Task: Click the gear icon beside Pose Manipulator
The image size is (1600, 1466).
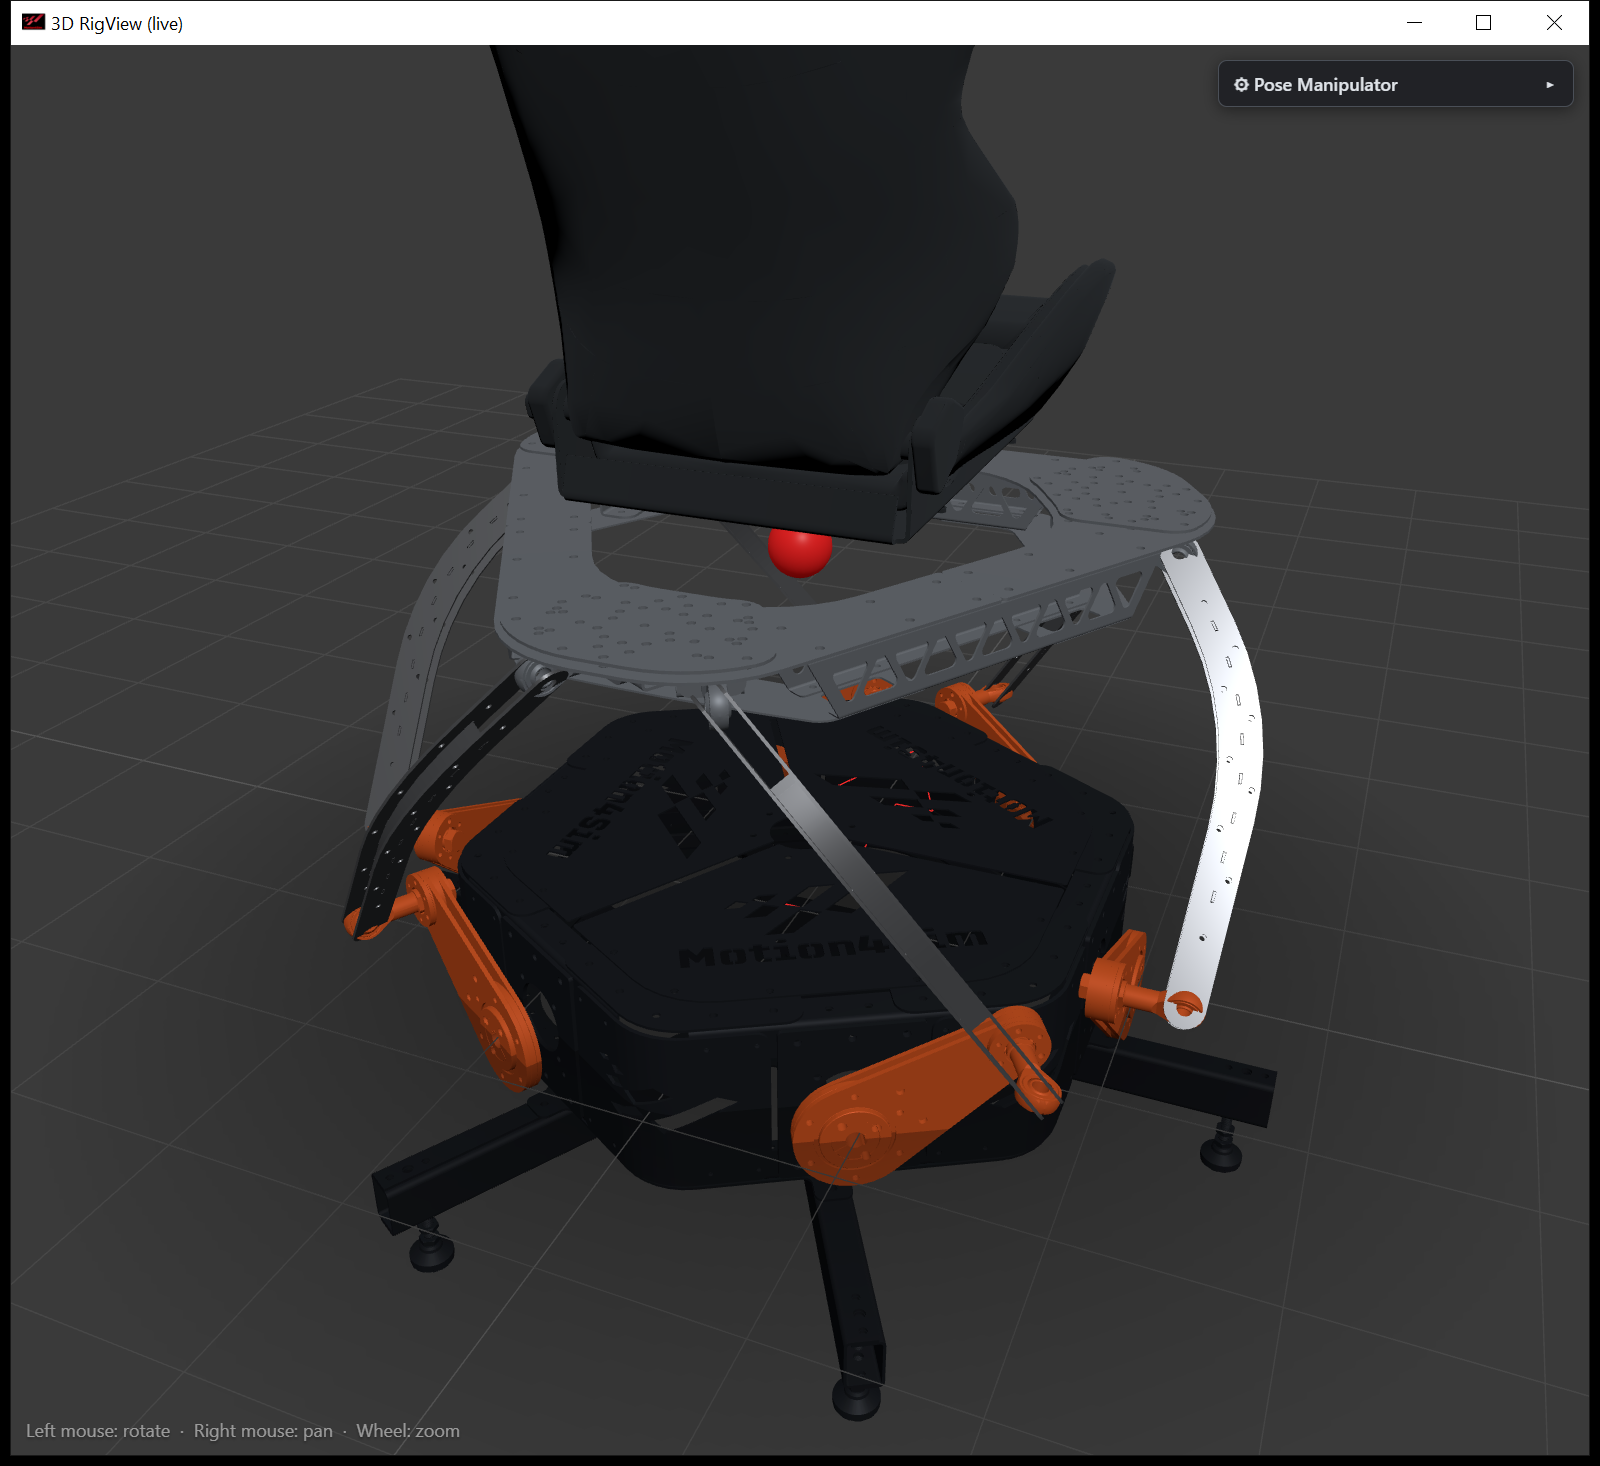Action: click(x=1241, y=85)
